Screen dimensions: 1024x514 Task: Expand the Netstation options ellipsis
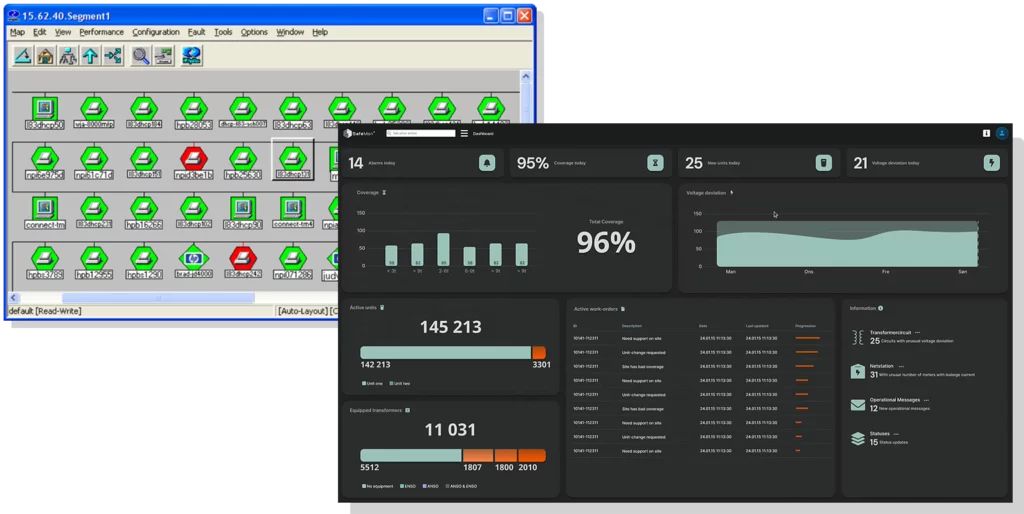point(902,366)
